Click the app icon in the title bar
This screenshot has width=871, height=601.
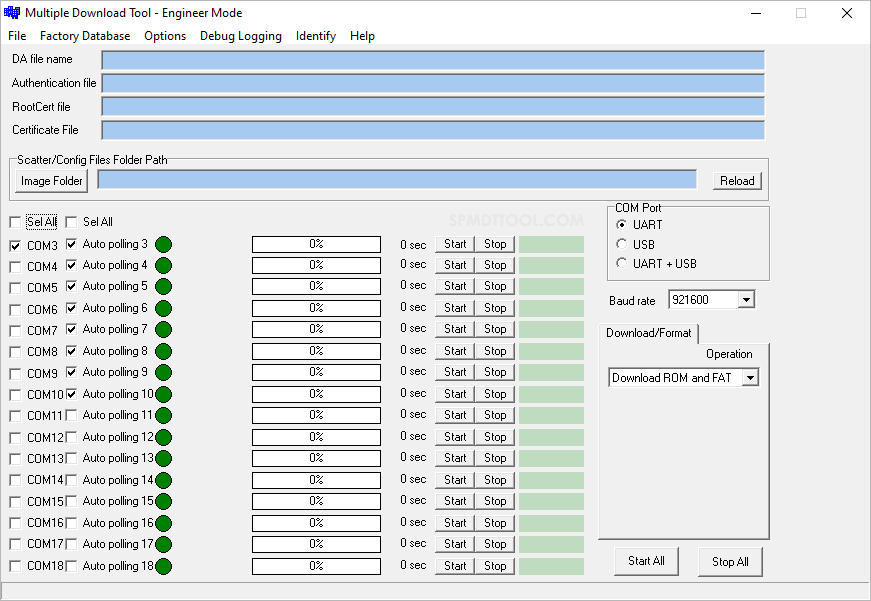pyautogui.click(x=12, y=13)
